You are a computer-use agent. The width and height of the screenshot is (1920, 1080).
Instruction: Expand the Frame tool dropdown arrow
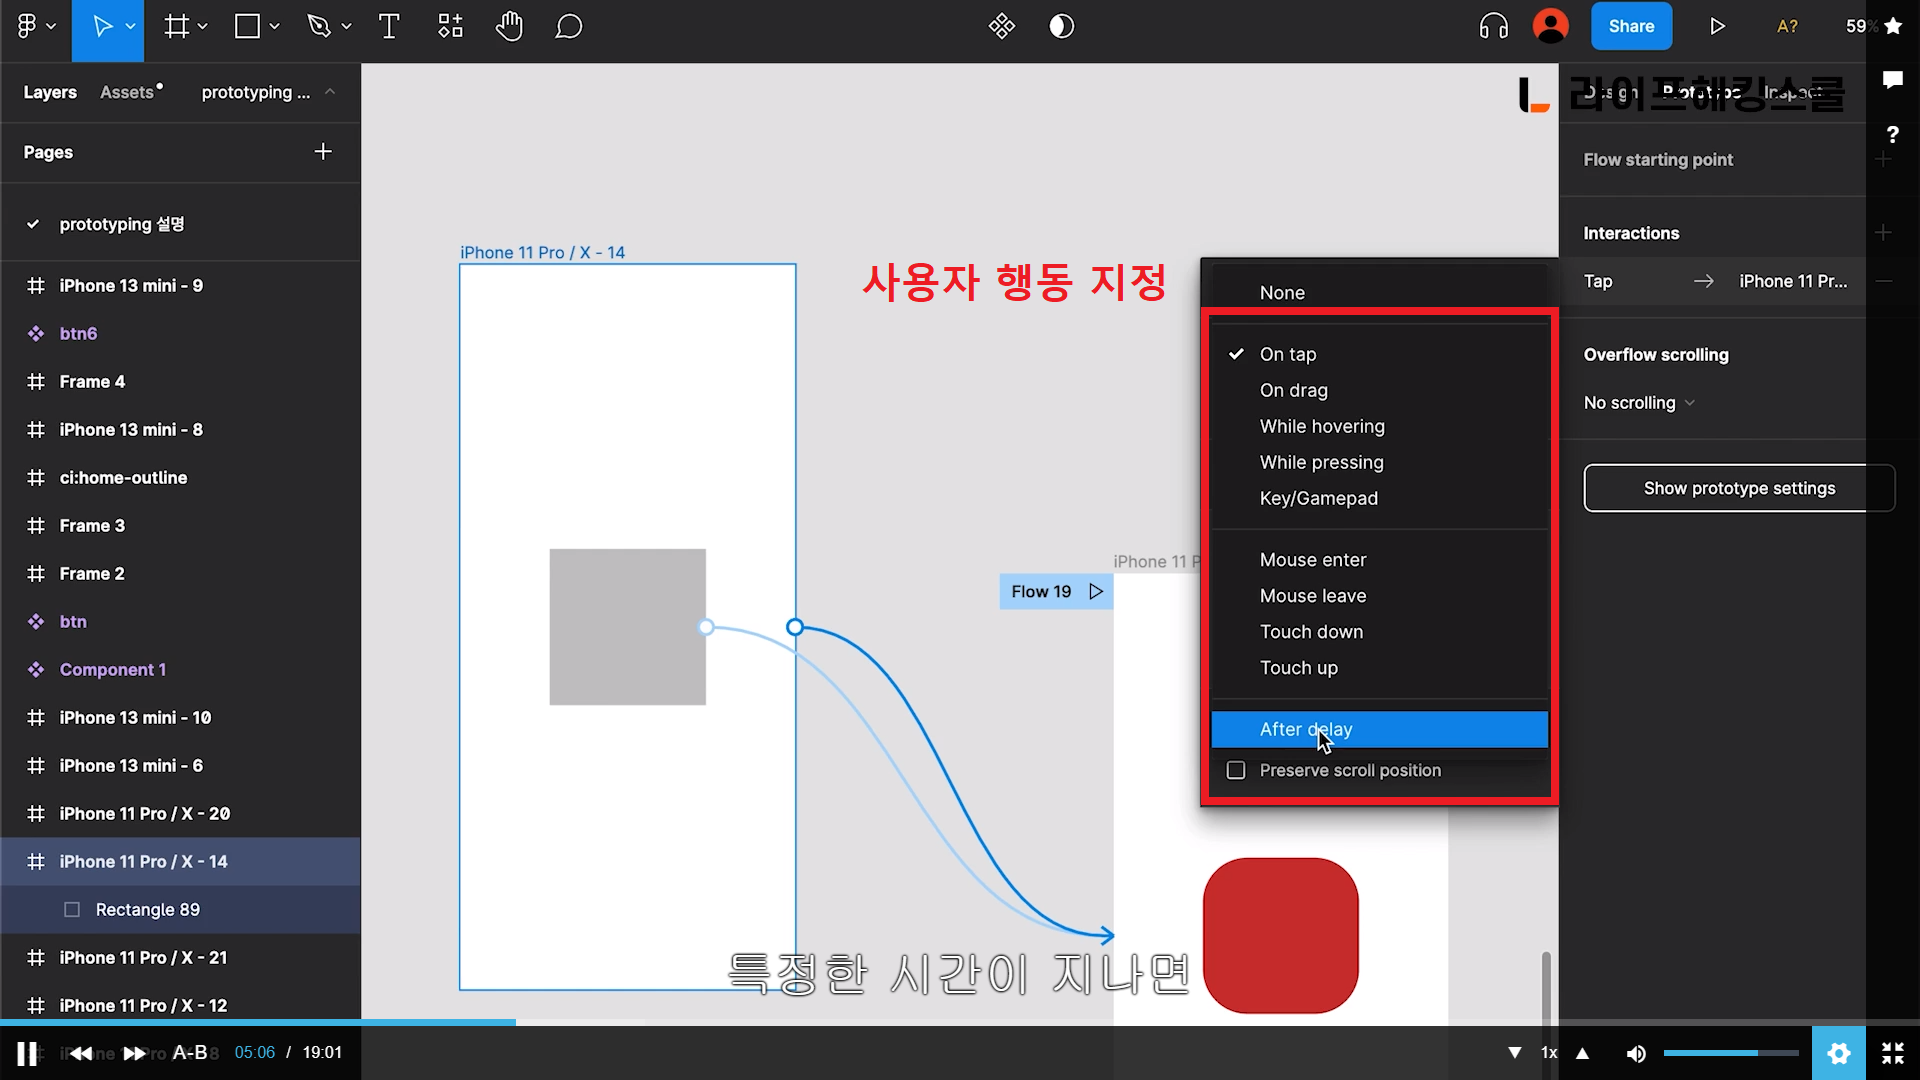click(x=203, y=27)
